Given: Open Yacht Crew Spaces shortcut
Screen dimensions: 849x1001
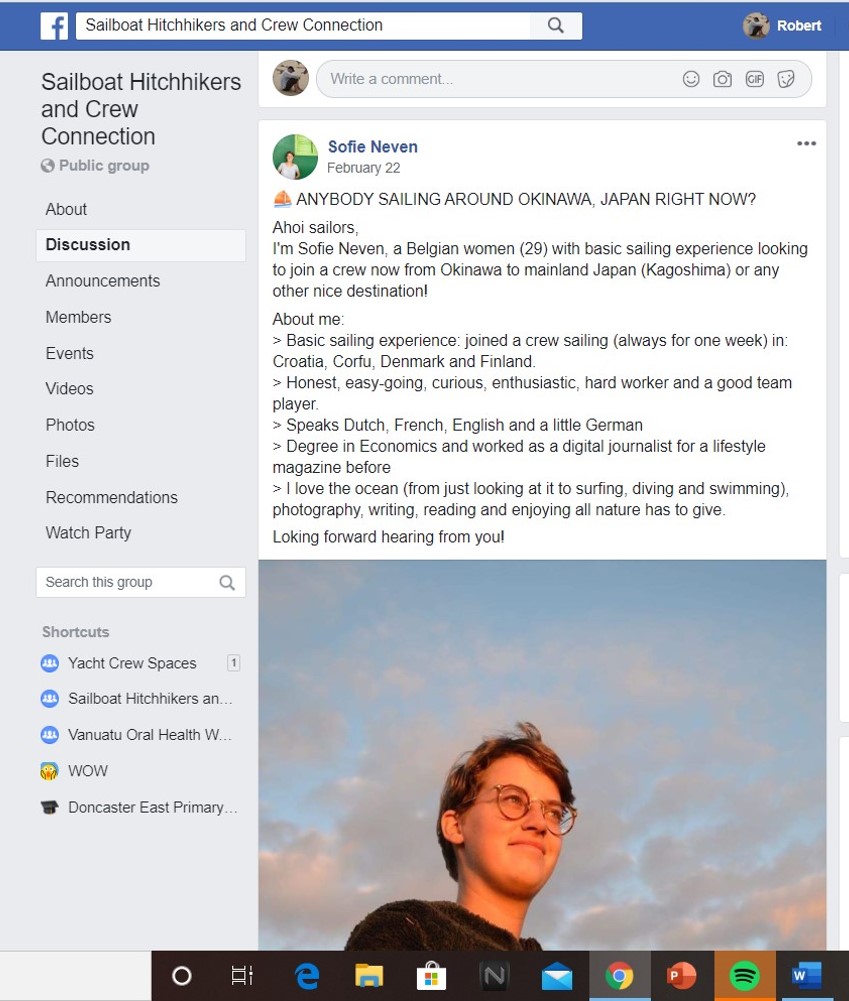Looking at the screenshot, I should [x=132, y=663].
